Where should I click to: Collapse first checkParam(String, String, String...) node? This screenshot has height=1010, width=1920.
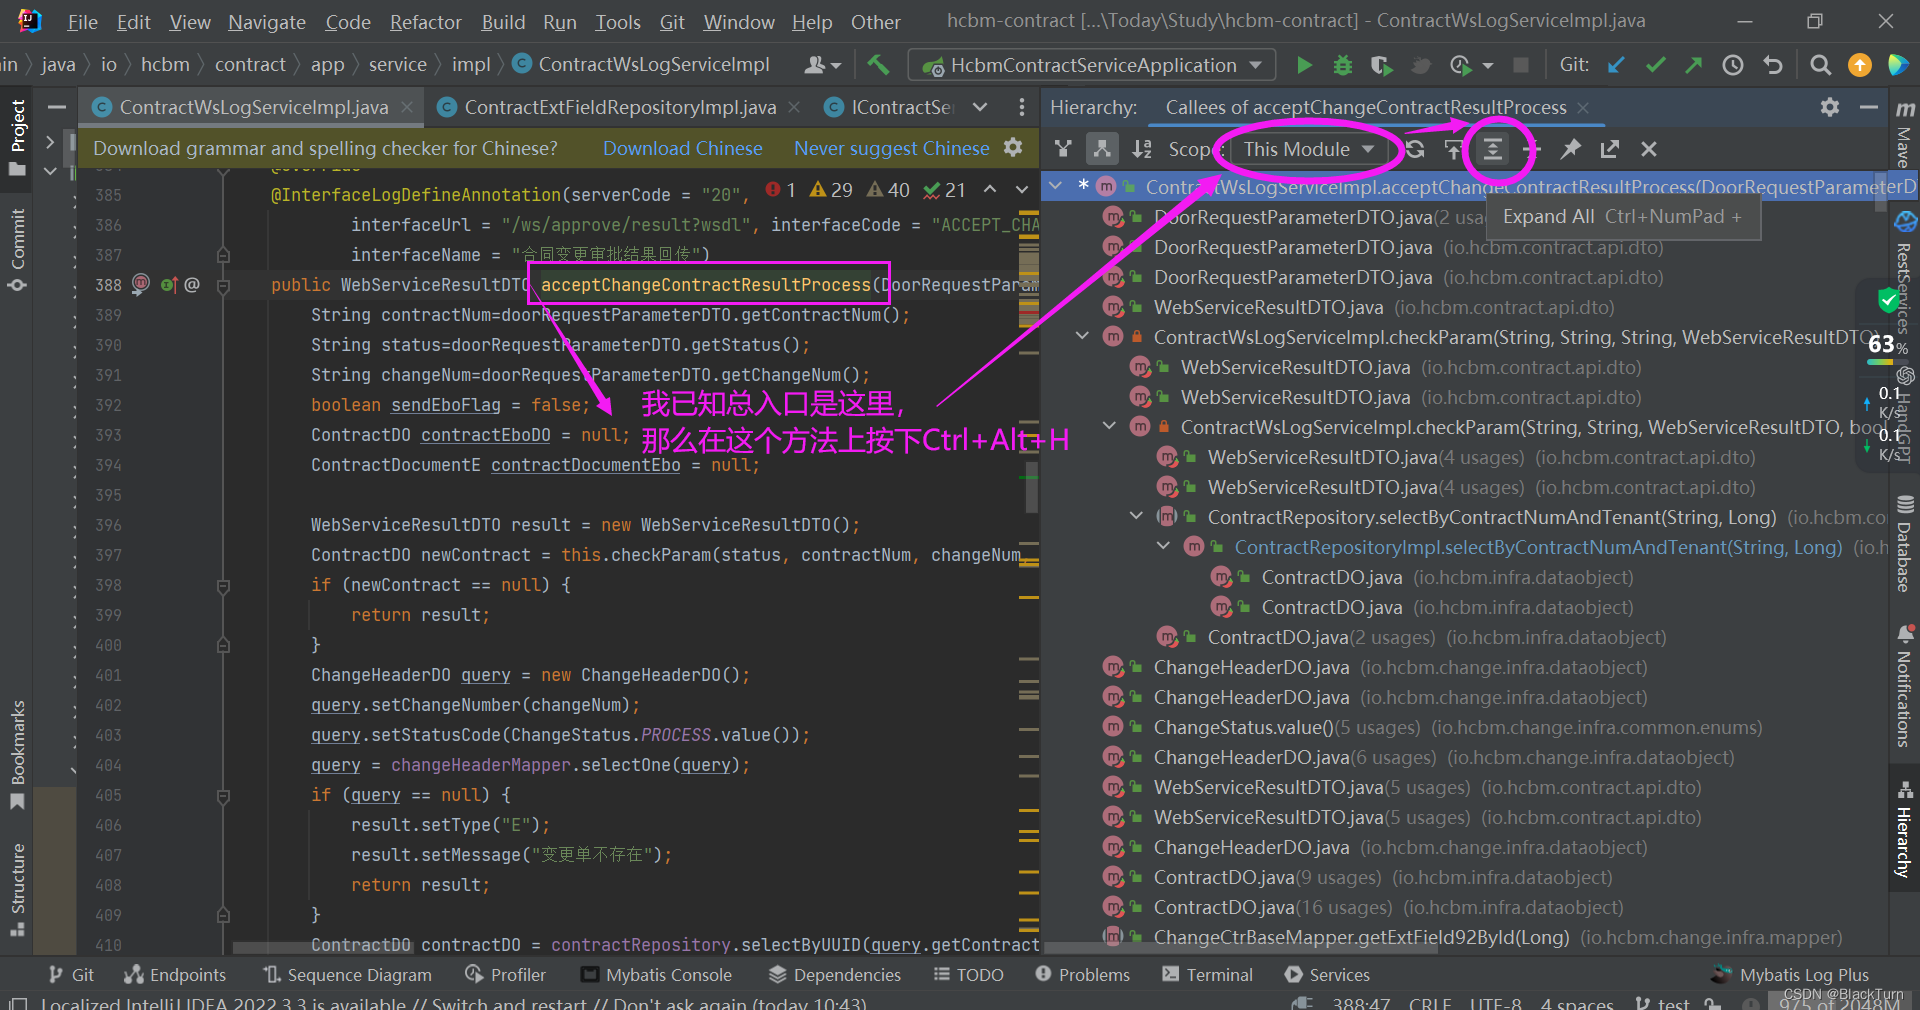point(1082,336)
